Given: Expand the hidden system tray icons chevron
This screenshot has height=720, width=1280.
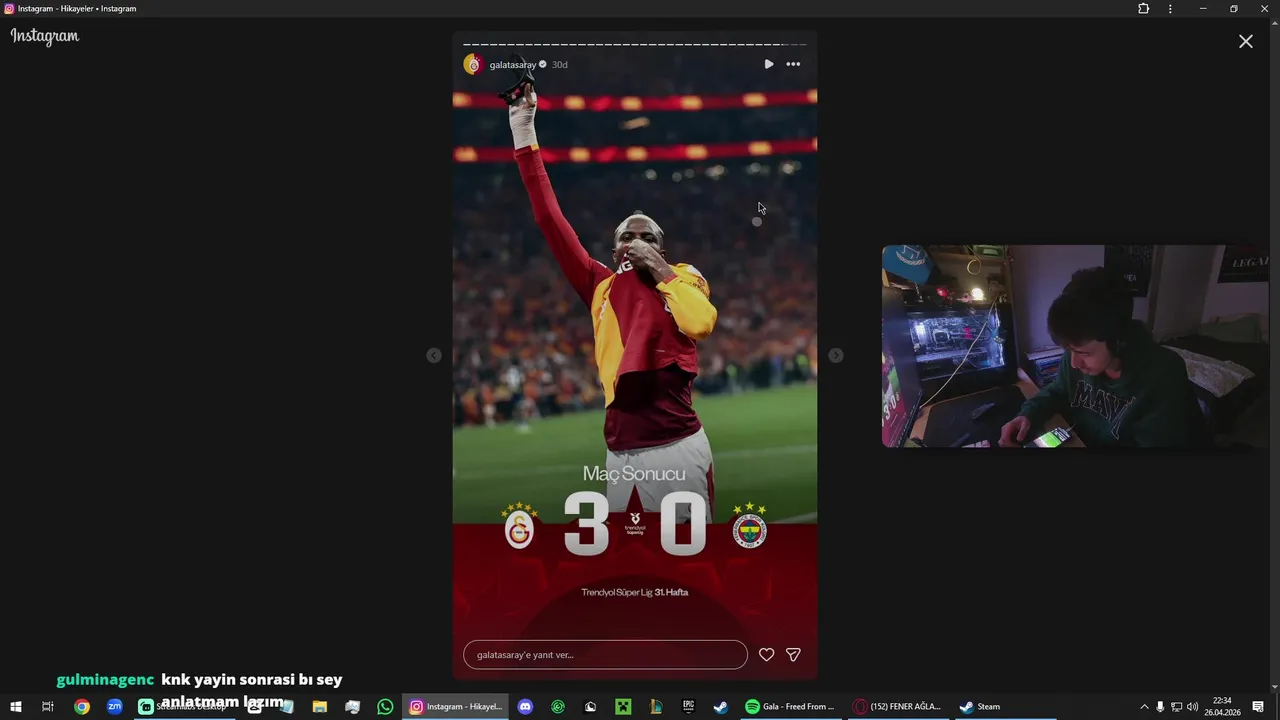Looking at the screenshot, I should (1144, 707).
